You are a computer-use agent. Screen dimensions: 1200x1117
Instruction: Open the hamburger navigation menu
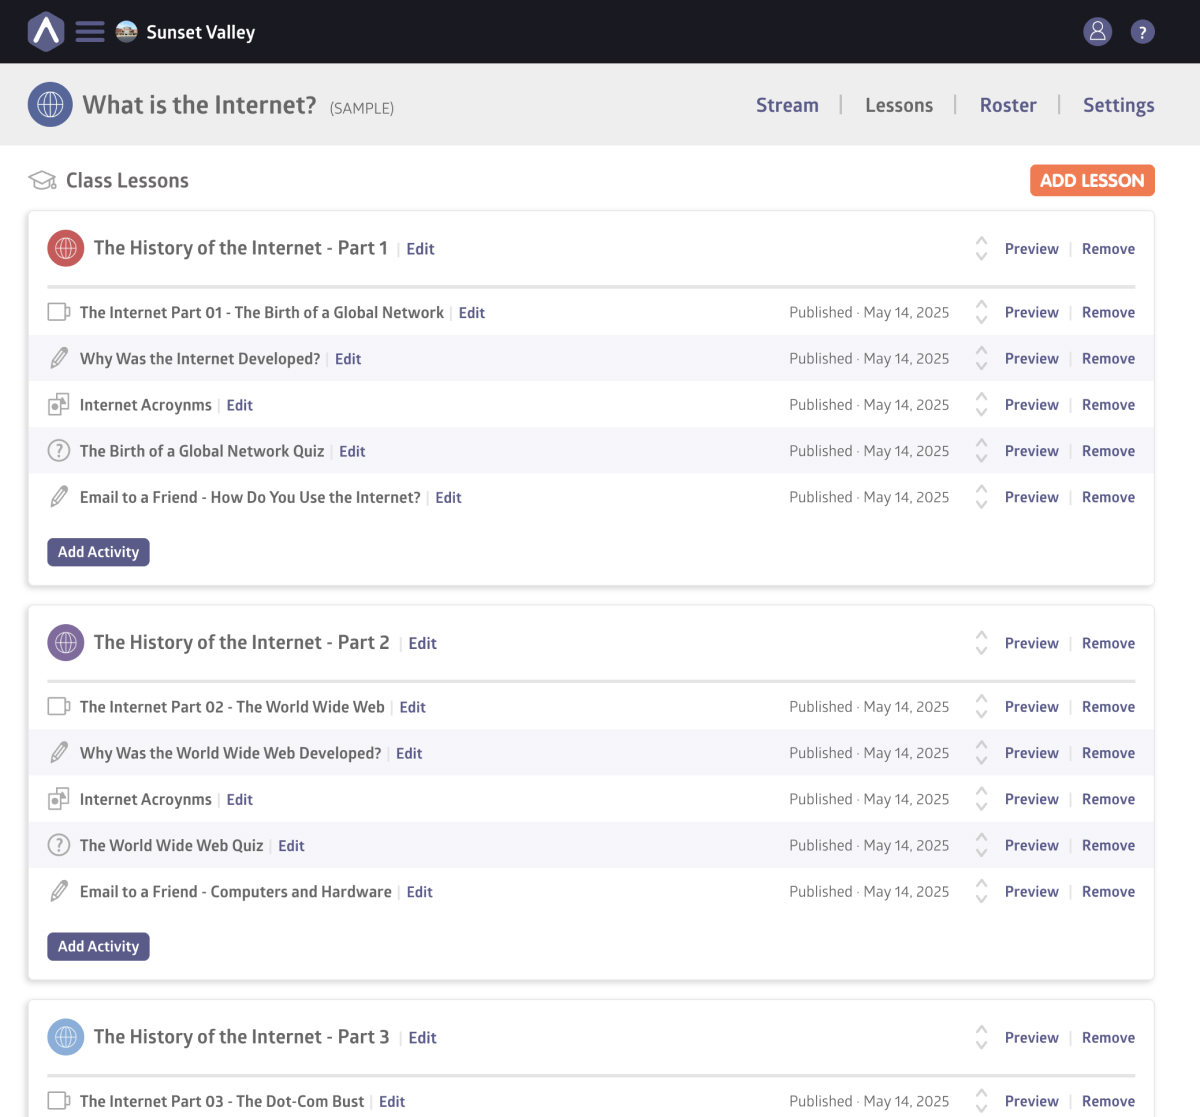coord(90,32)
